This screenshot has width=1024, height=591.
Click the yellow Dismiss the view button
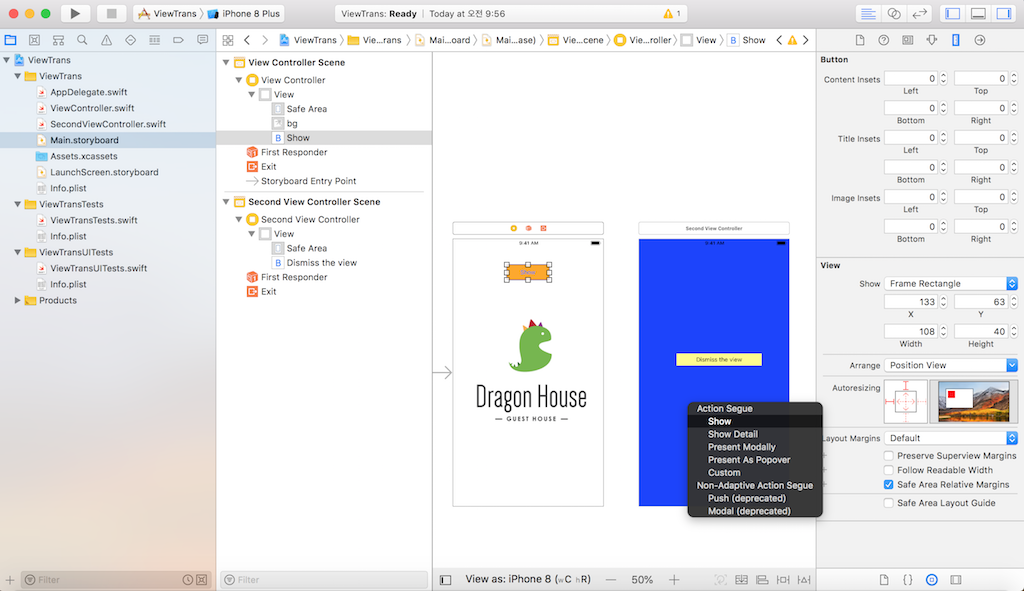718,360
